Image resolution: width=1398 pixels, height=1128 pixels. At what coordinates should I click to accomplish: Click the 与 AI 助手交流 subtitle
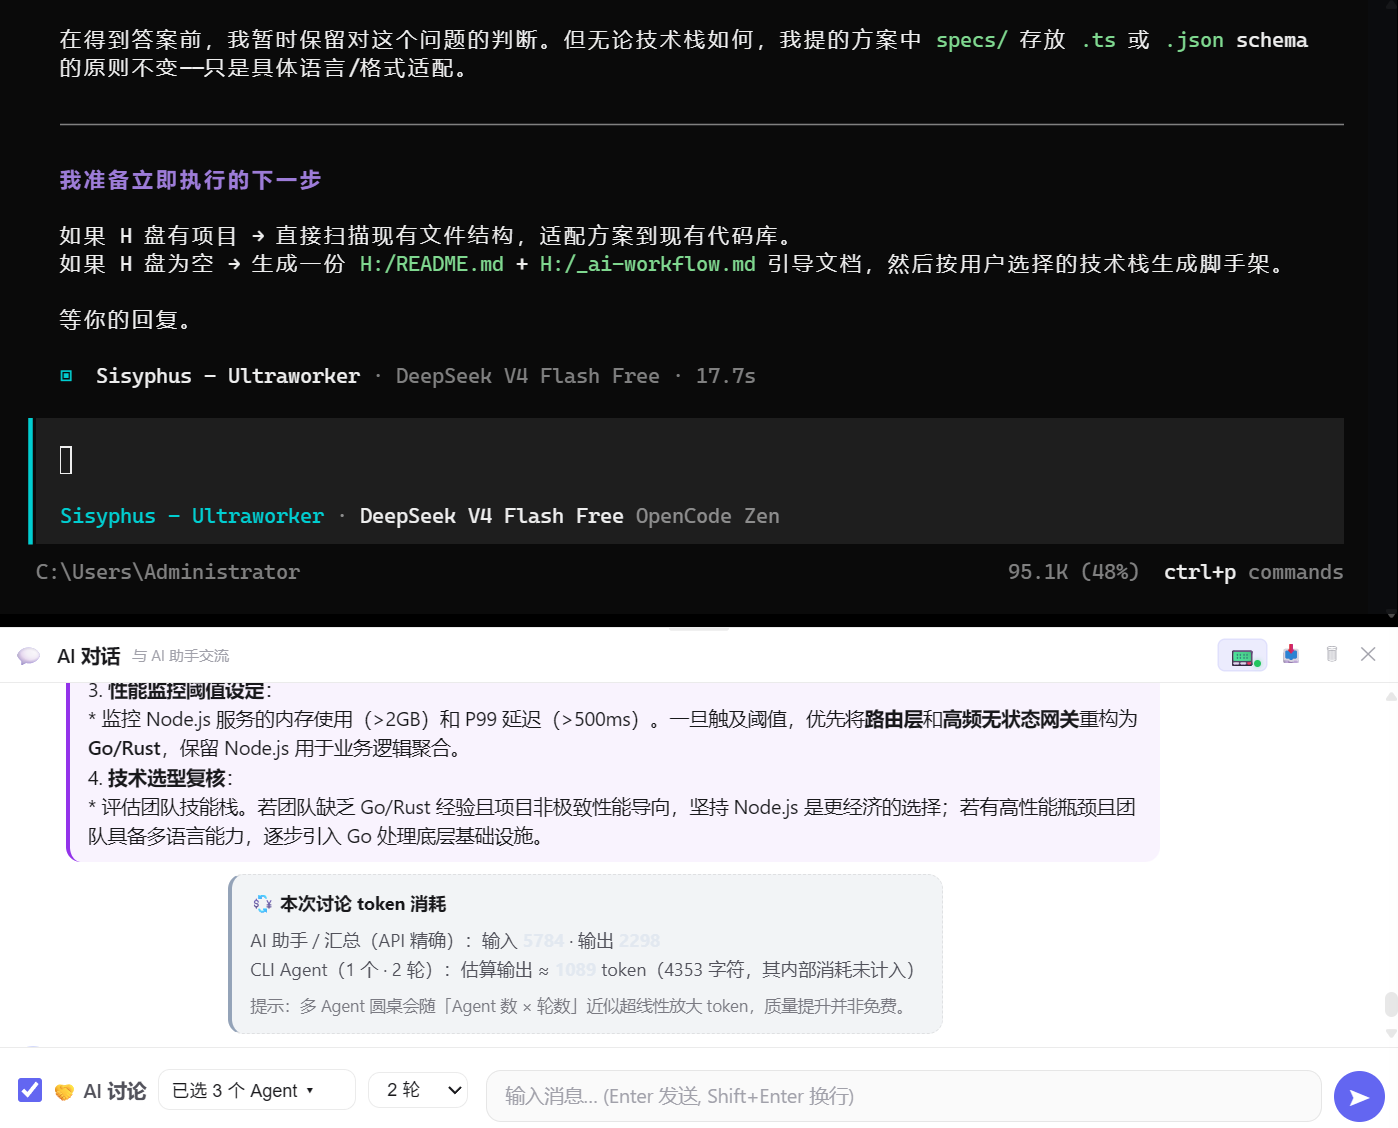tap(181, 656)
